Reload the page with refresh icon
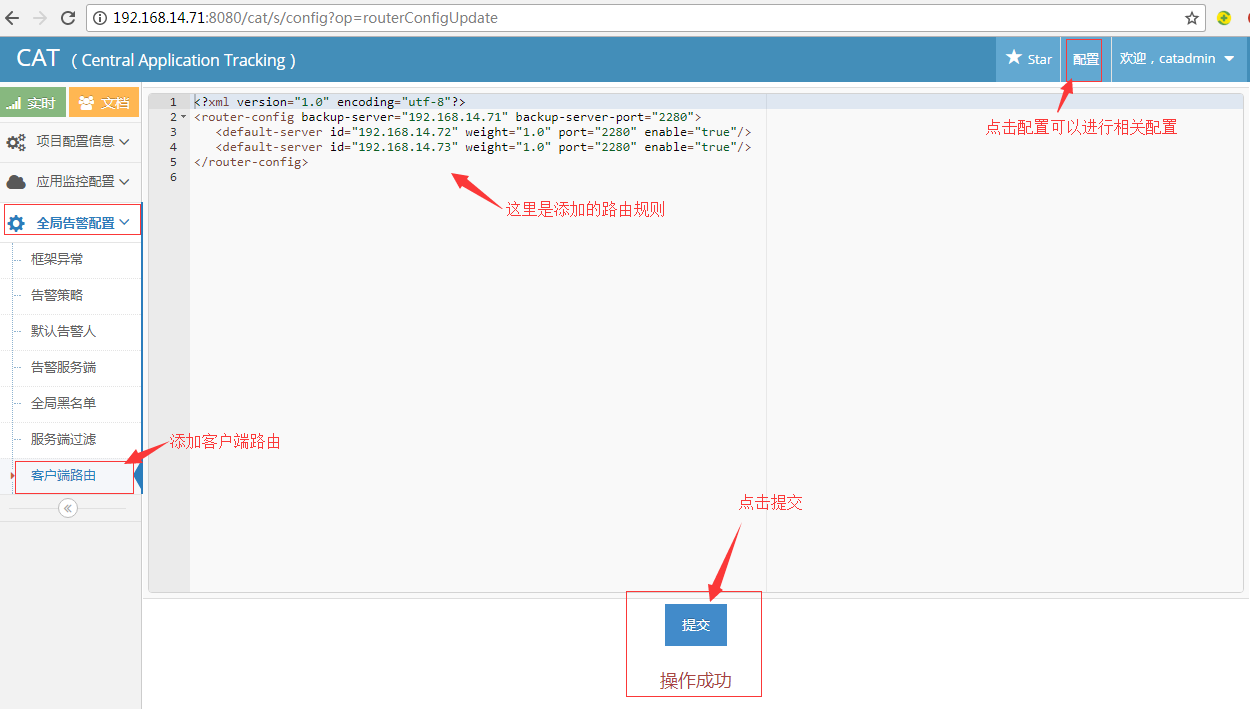The image size is (1250, 709). point(68,18)
